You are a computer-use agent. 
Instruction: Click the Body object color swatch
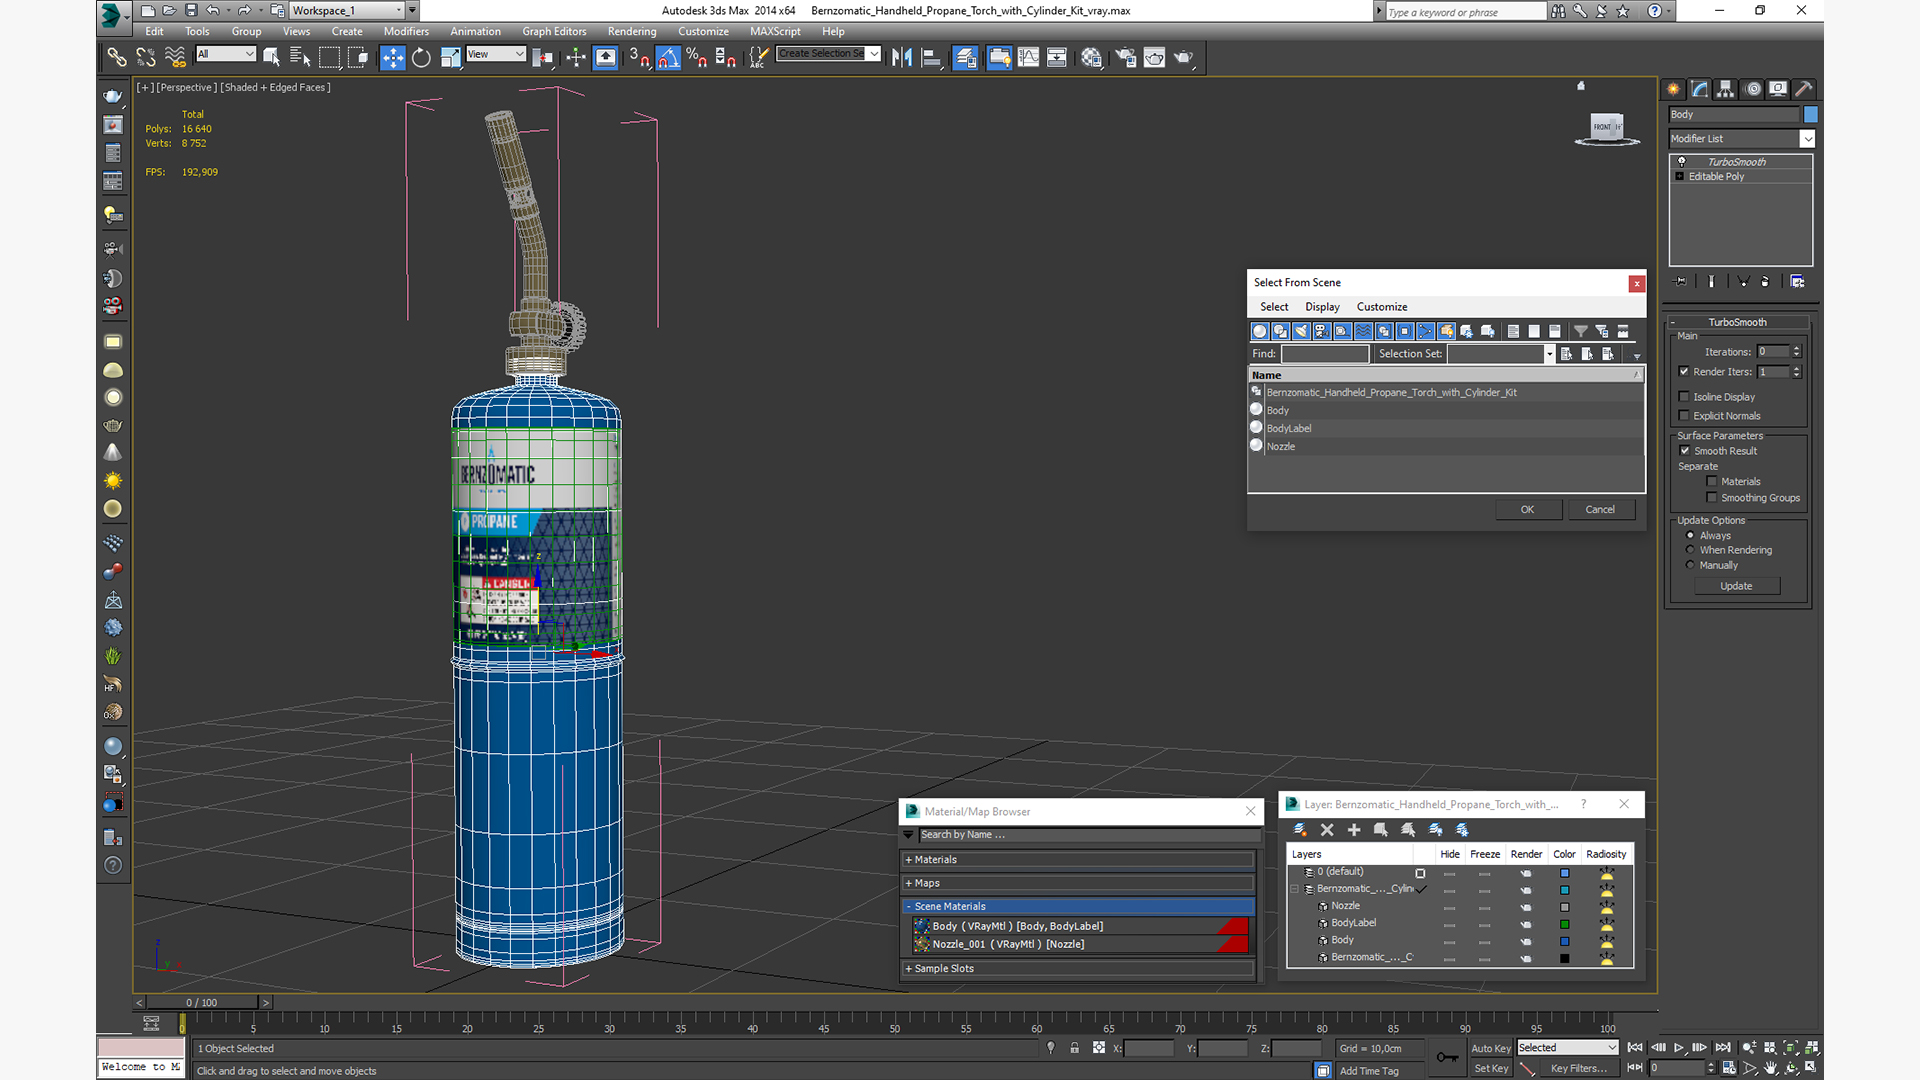click(x=1810, y=115)
